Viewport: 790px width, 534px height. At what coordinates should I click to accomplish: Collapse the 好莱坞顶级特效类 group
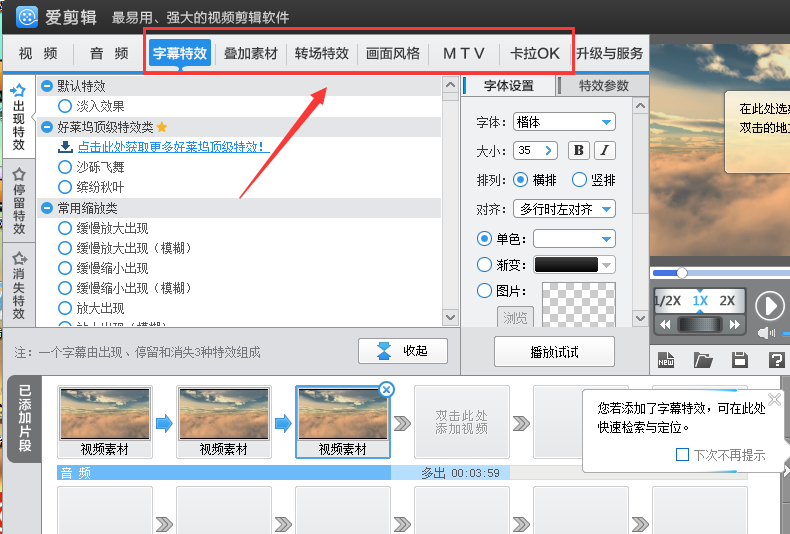(x=47, y=127)
